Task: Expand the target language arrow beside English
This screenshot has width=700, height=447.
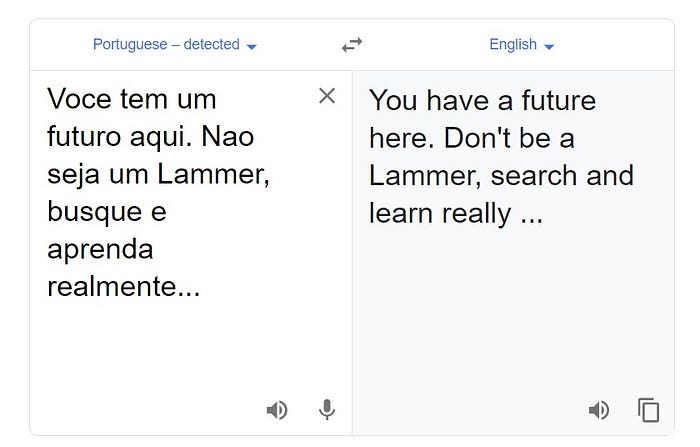Action: [549, 46]
